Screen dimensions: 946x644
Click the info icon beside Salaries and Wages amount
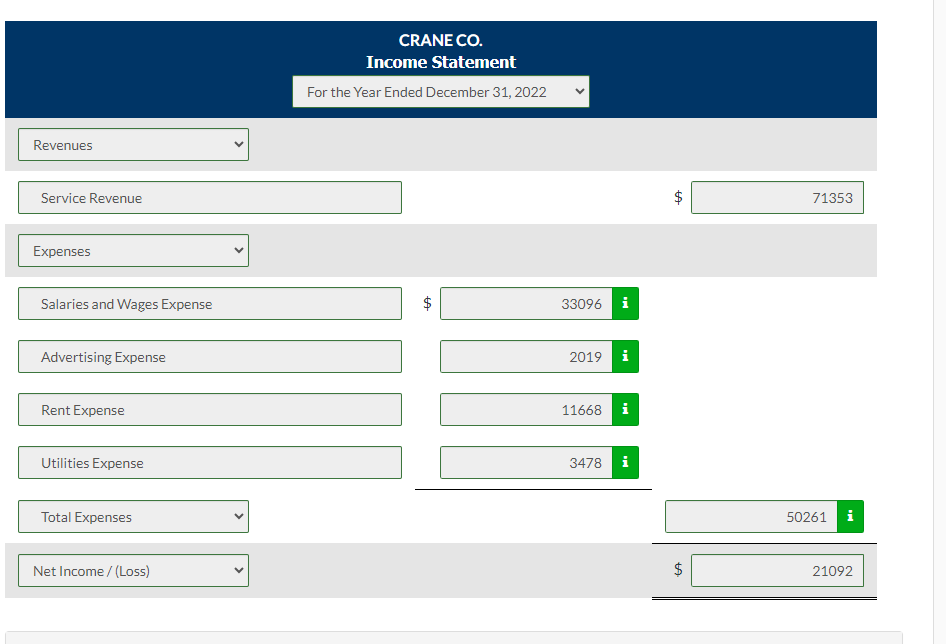pos(624,303)
